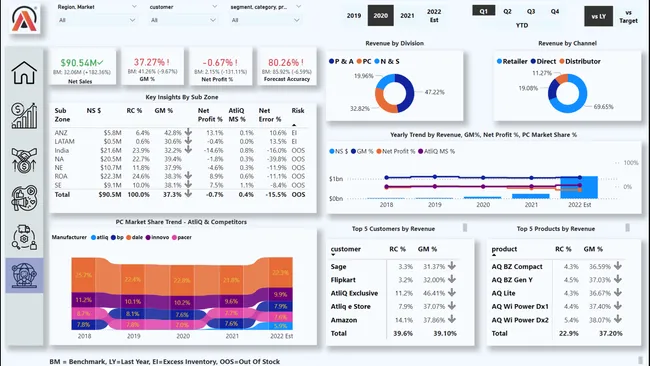Image resolution: width=650 pixels, height=366 pixels.
Task: Open the marketing thumbs-up icon
Action: click(24, 198)
